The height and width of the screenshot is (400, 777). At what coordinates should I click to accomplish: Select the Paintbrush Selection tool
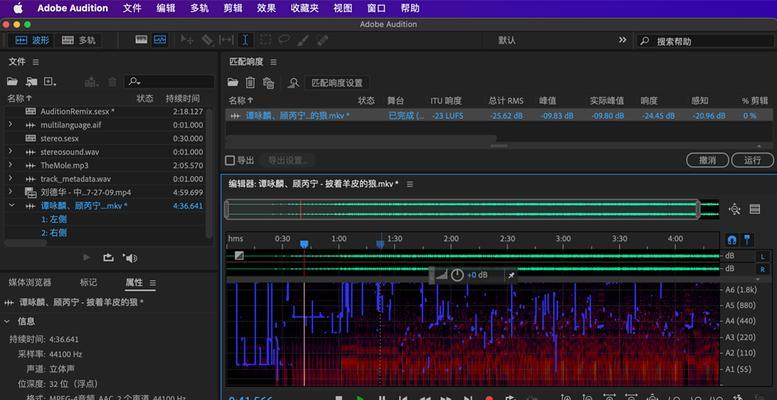coord(303,41)
